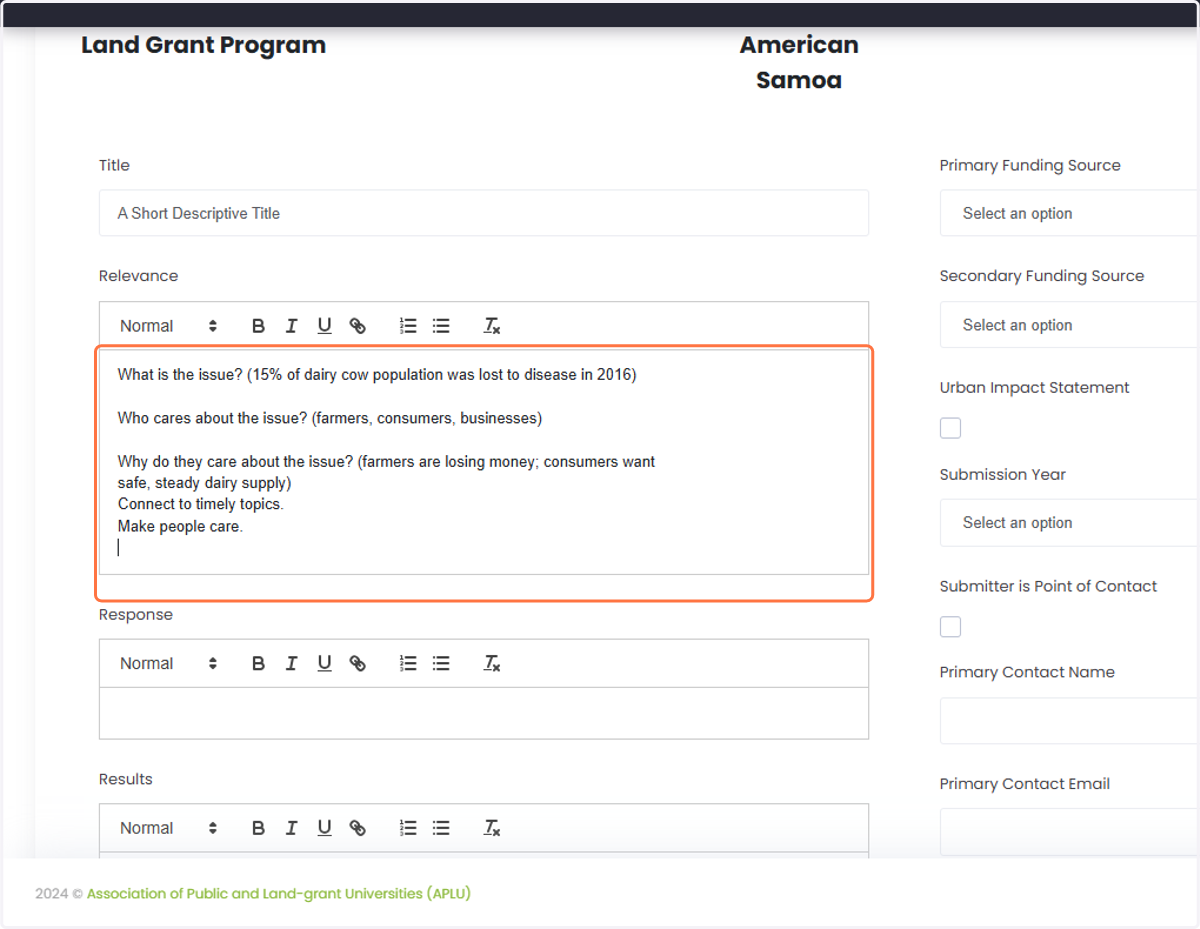Open the Normal style dropdown in the Results editor
The image size is (1200, 929).
(168, 828)
